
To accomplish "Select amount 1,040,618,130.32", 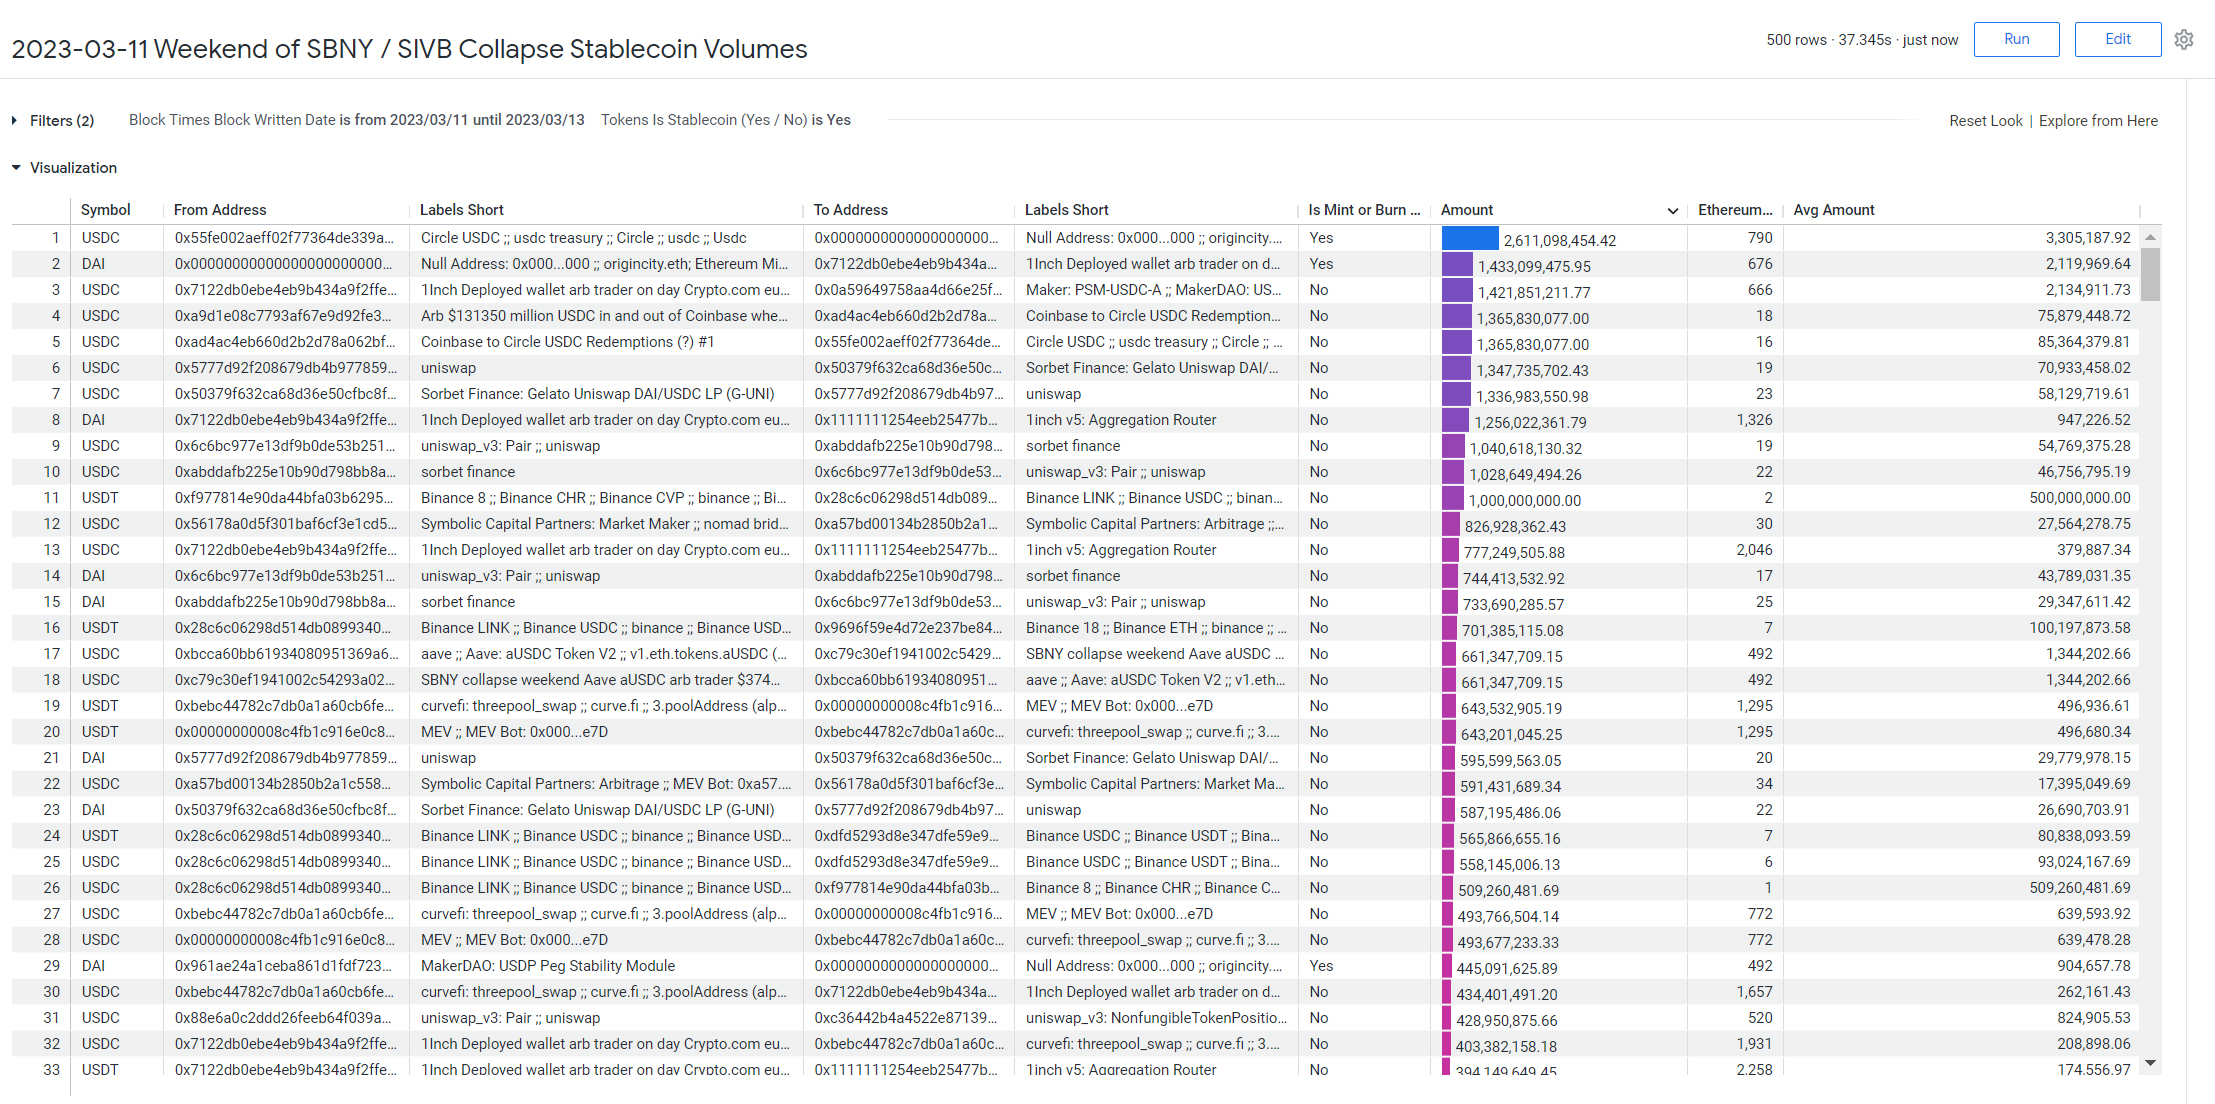I will (x=1525, y=448).
